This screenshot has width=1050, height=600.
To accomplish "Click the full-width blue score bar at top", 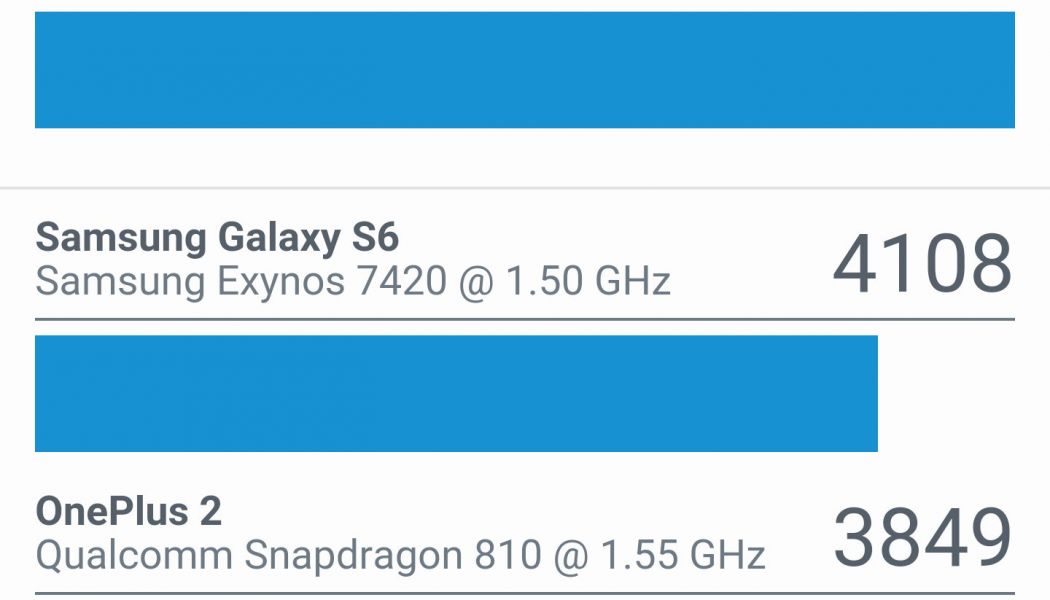I will point(525,70).
